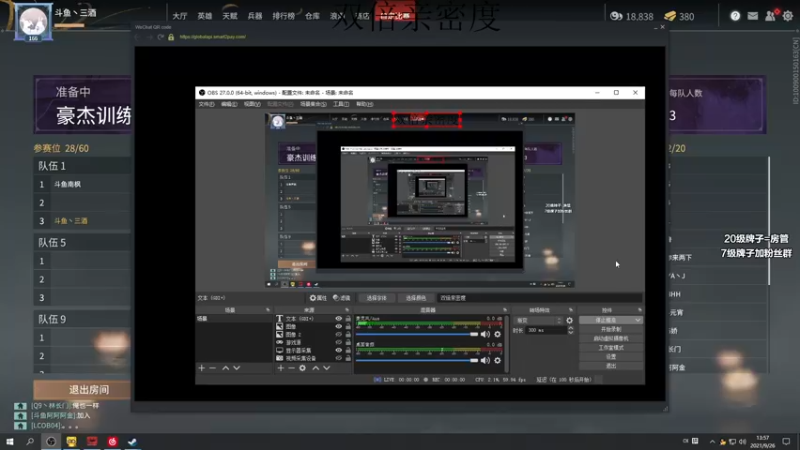This screenshot has height=450, width=800.
Task: Hide the 文本 (GDI+) source with eye icon
Action: tap(338, 318)
